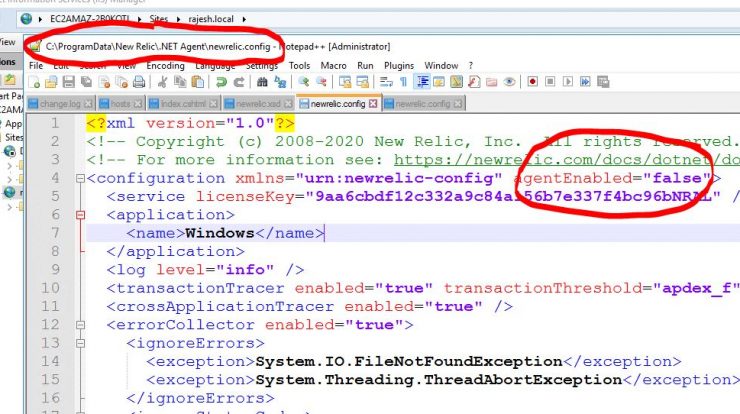The image size is (740, 414).
Task: Create a new document with New icon
Action: pos(34,82)
